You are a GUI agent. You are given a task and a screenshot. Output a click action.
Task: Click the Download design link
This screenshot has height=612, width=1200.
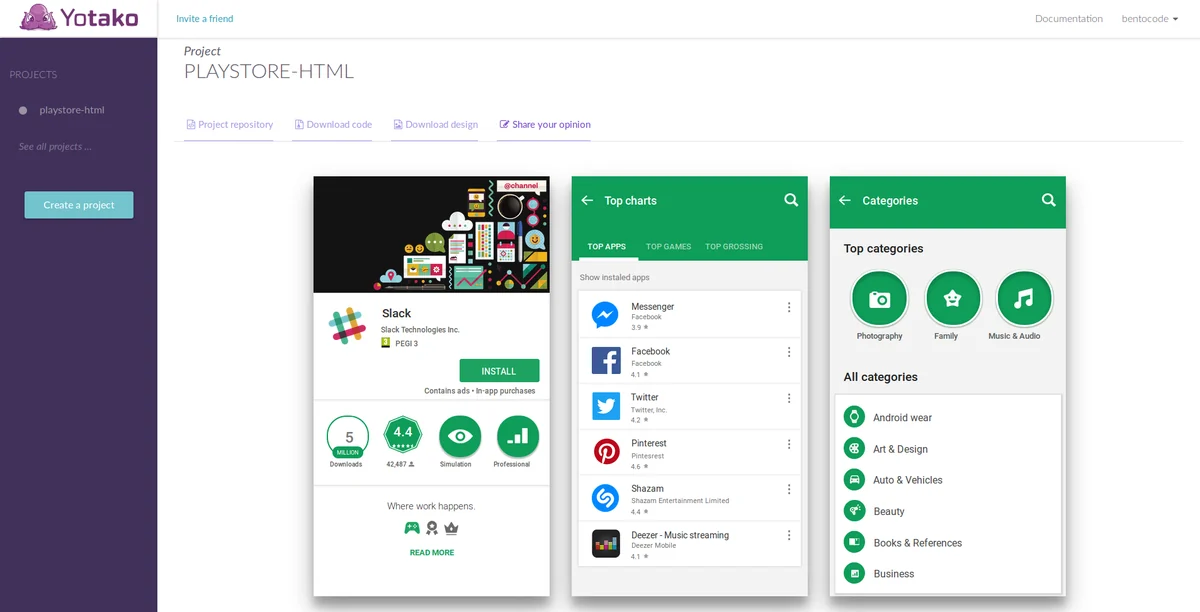[435, 125]
